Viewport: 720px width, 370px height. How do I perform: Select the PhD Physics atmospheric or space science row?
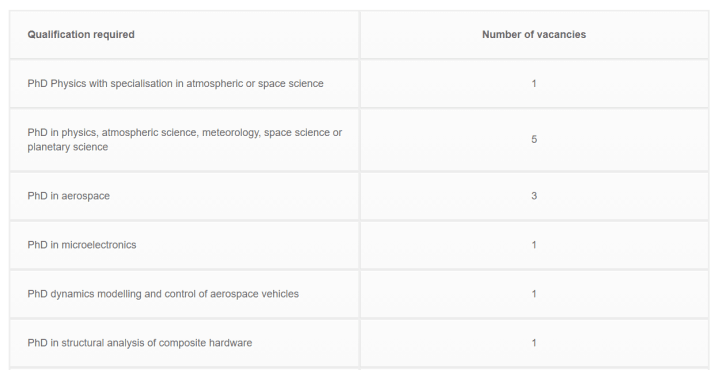[359, 84]
